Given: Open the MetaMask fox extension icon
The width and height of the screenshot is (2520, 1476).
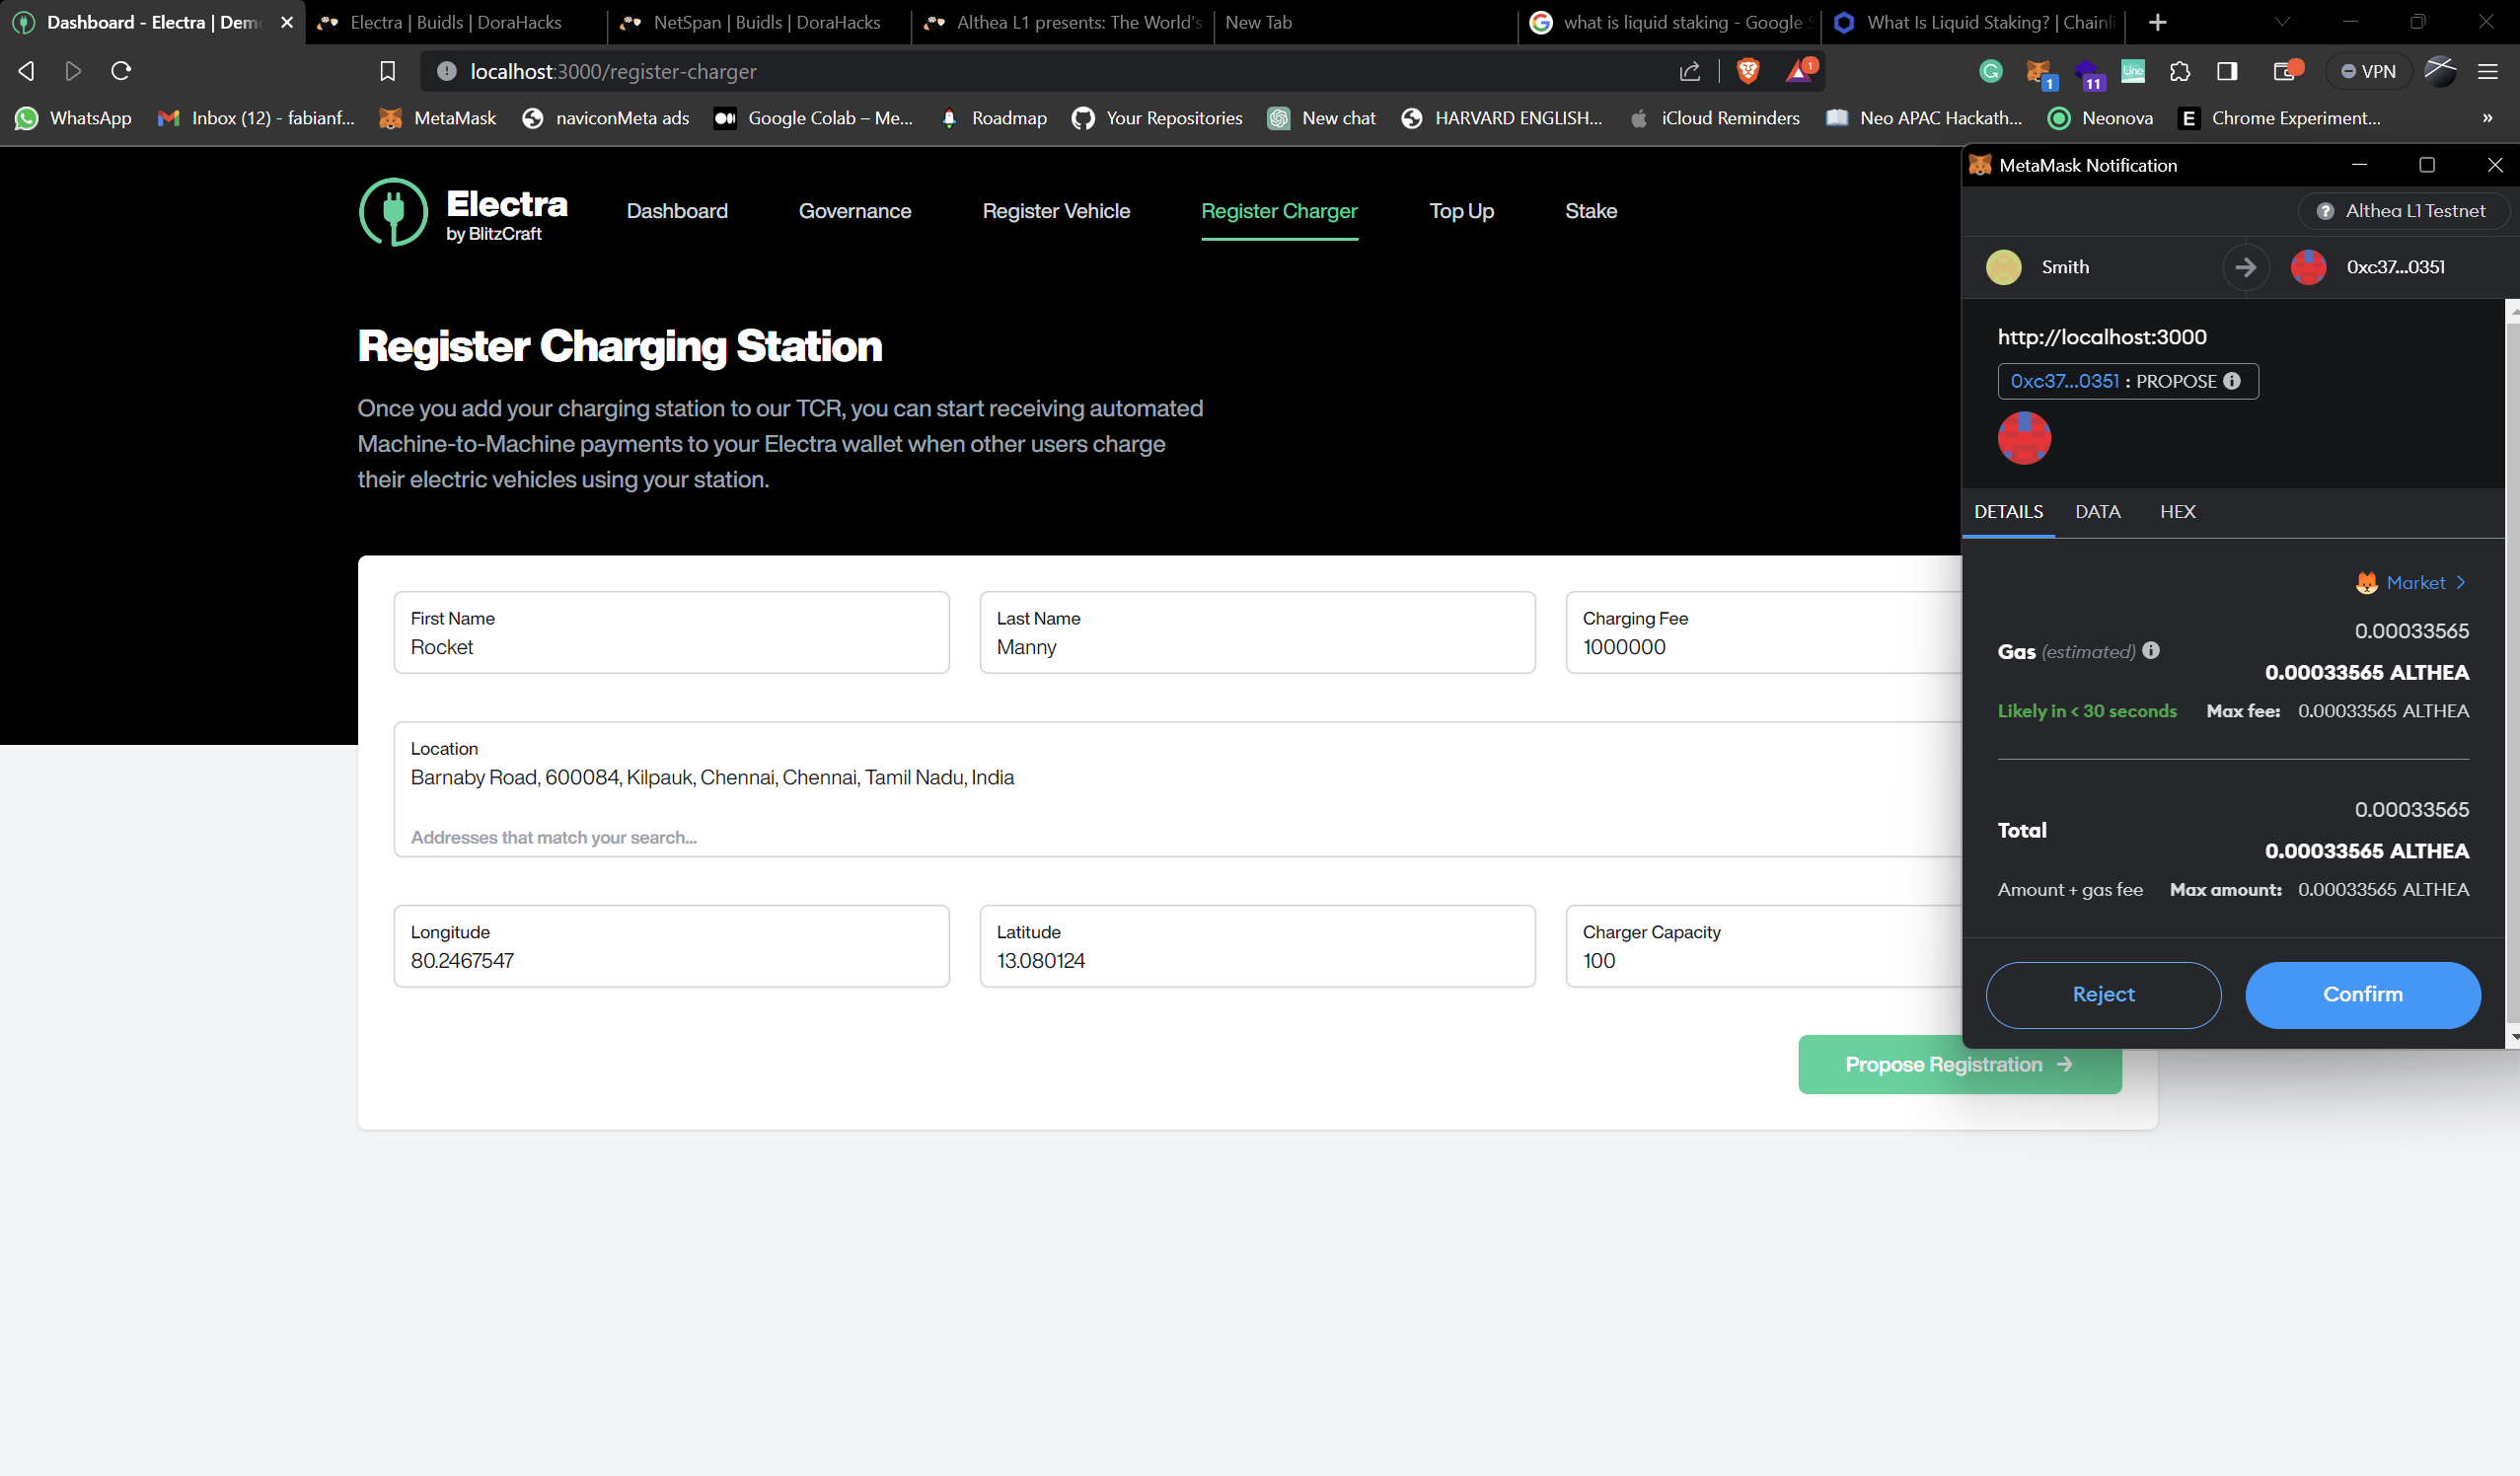Looking at the screenshot, I should [2039, 72].
